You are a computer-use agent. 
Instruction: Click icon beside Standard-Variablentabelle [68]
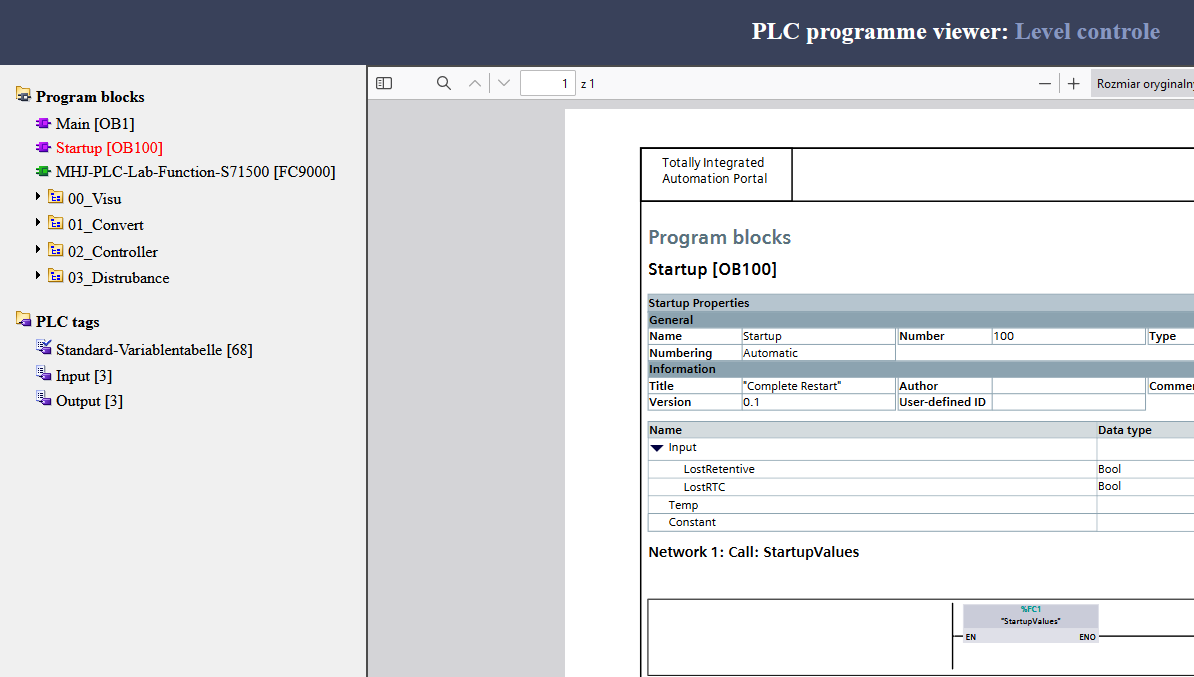click(x=43, y=347)
